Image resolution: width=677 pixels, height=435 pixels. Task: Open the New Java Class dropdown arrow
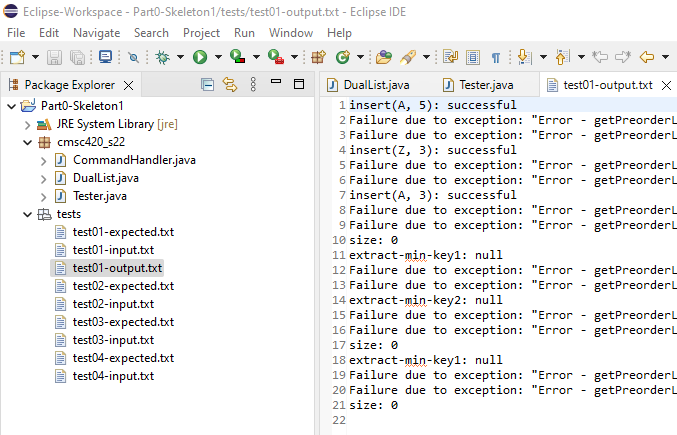tap(361, 57)
